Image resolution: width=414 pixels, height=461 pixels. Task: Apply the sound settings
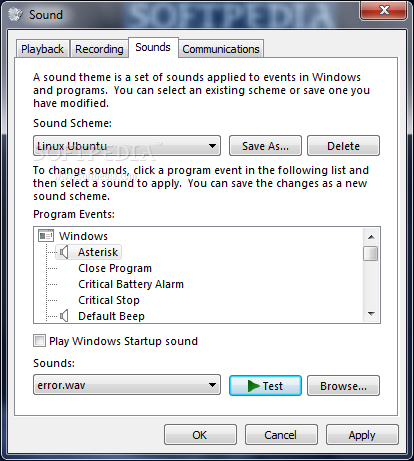point(362,435)
